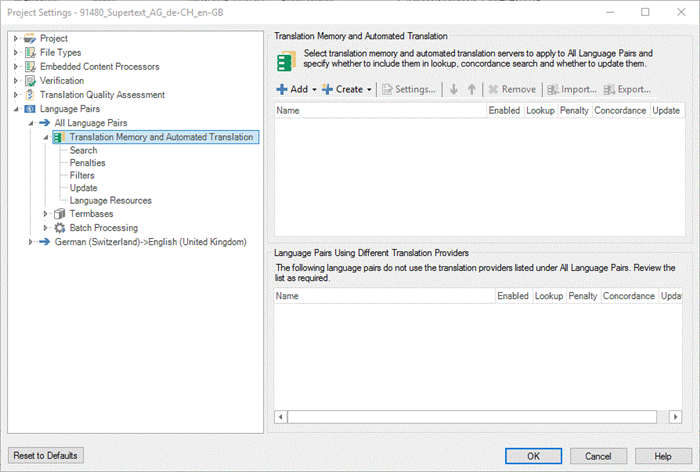This screenshot has height=472, width=700.
Task: Select Language Resources in the tree
Action: tap(110, 200)
